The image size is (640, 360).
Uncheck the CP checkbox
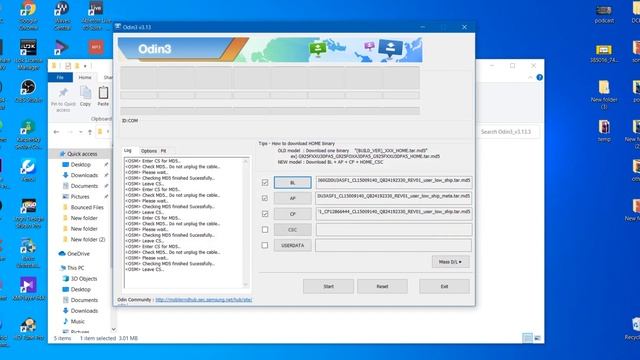[x=265, y=213]
